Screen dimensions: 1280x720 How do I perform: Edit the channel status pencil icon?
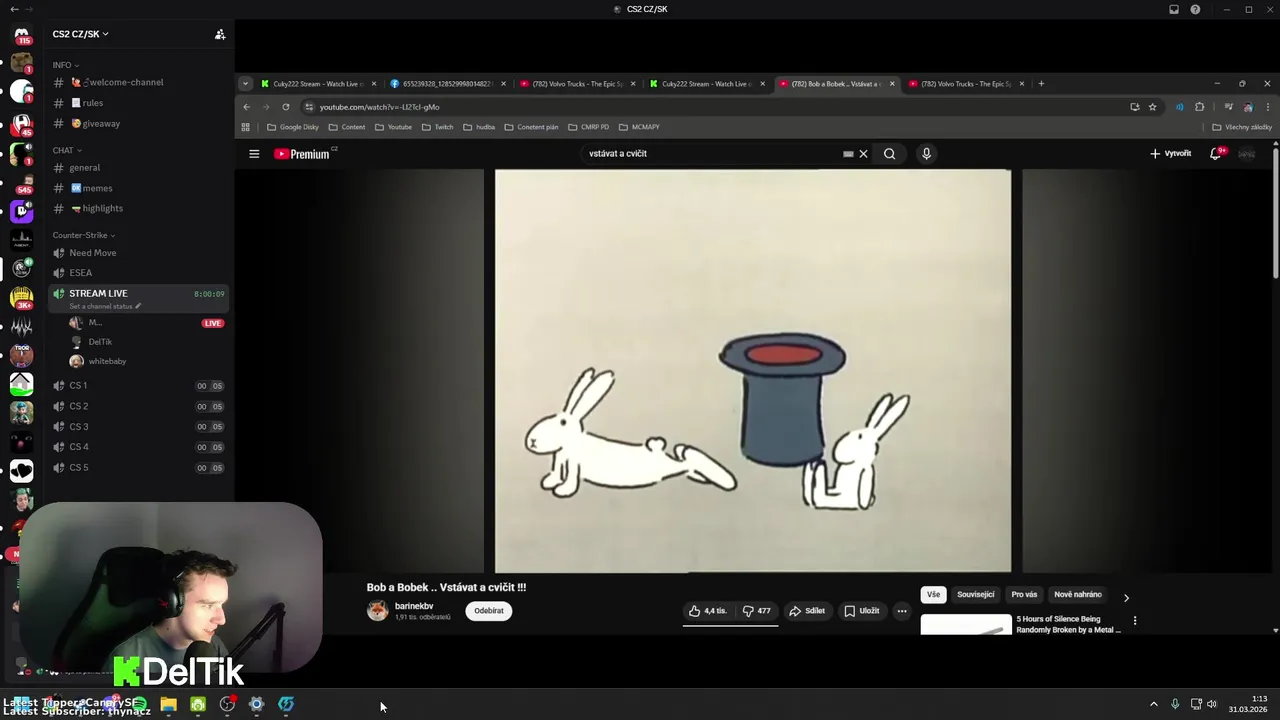click(138, 306)
